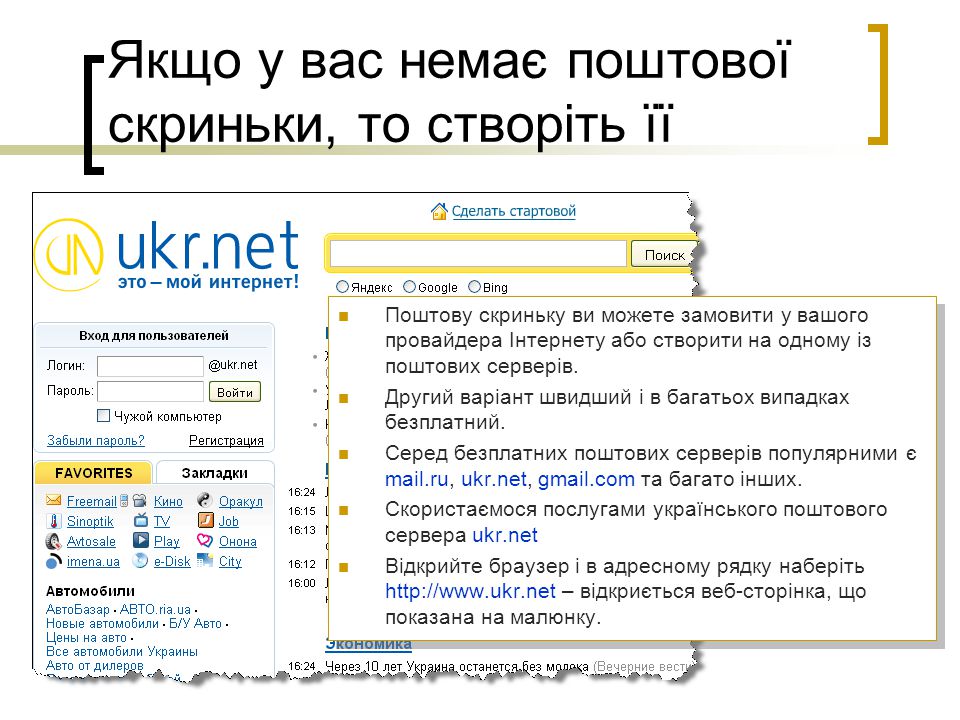Open the e-Disk link

pos(172,561)
